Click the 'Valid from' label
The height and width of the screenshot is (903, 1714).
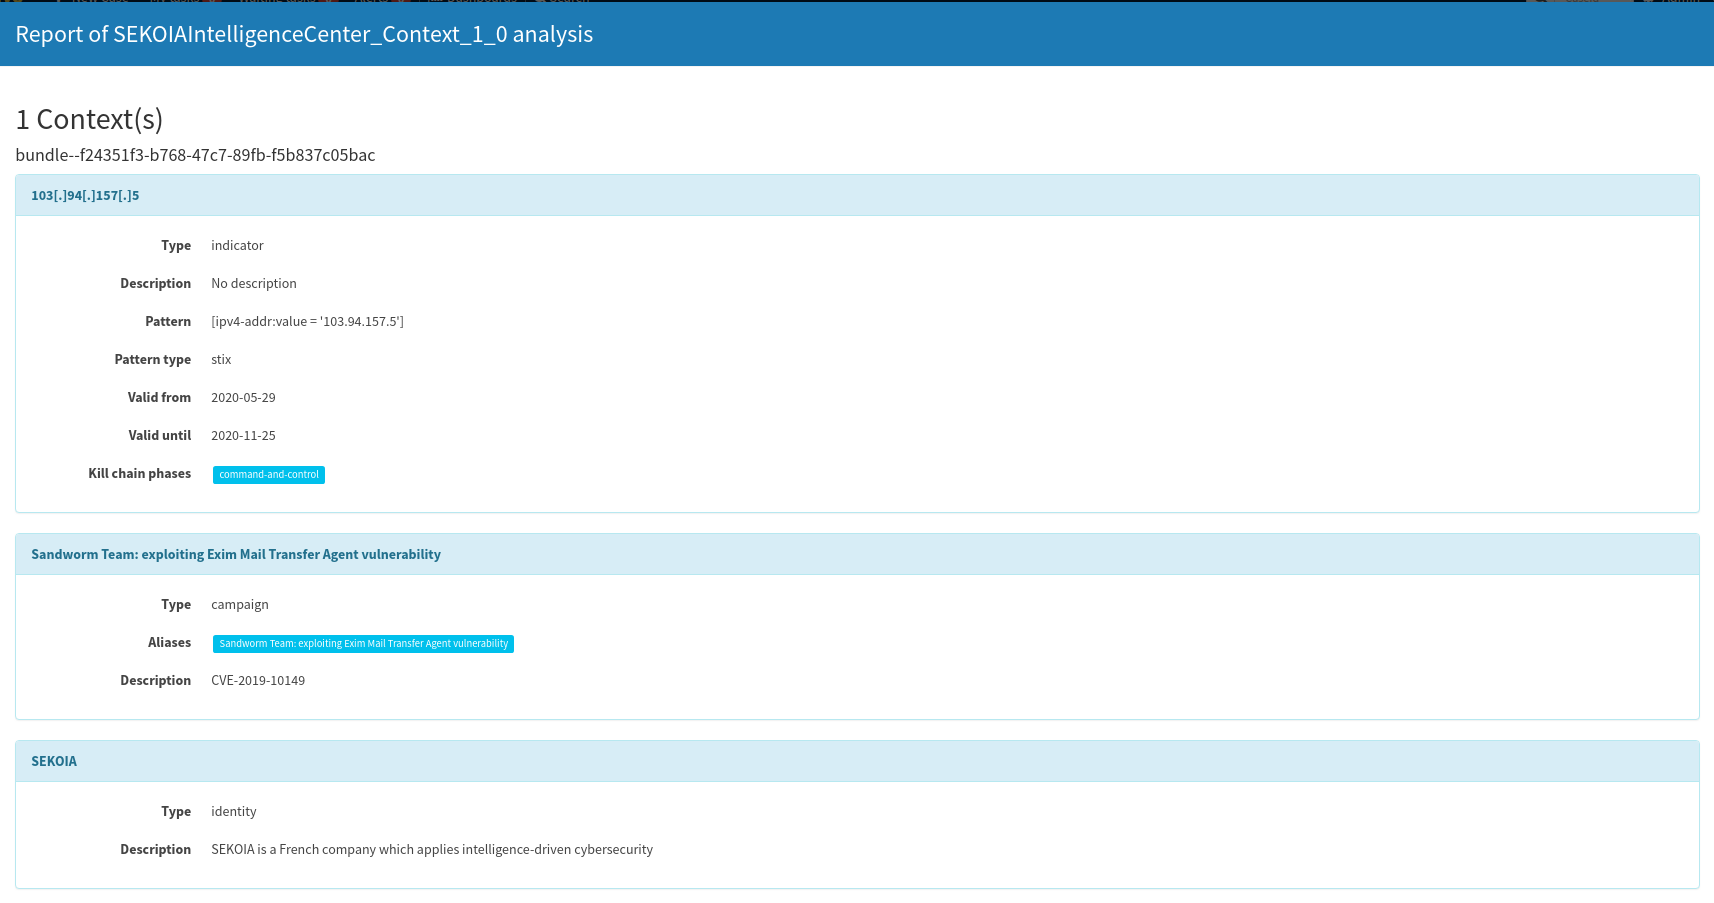click(159, 397)
